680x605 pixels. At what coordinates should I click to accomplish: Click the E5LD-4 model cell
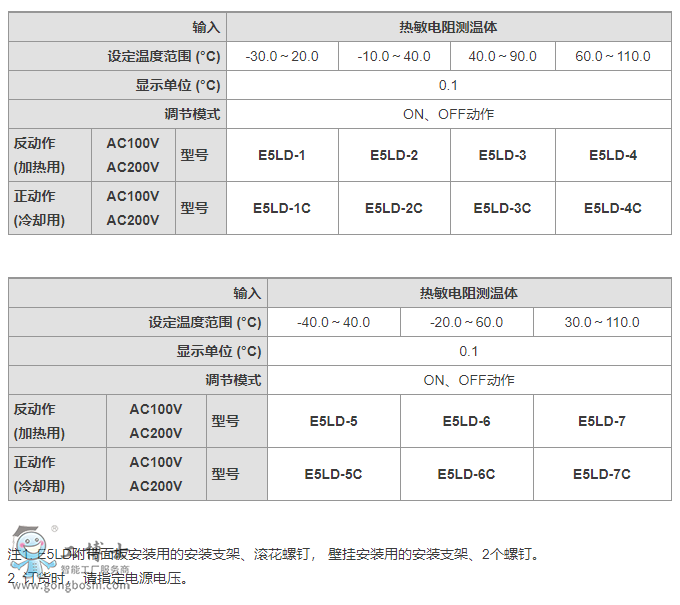[613, 155]
